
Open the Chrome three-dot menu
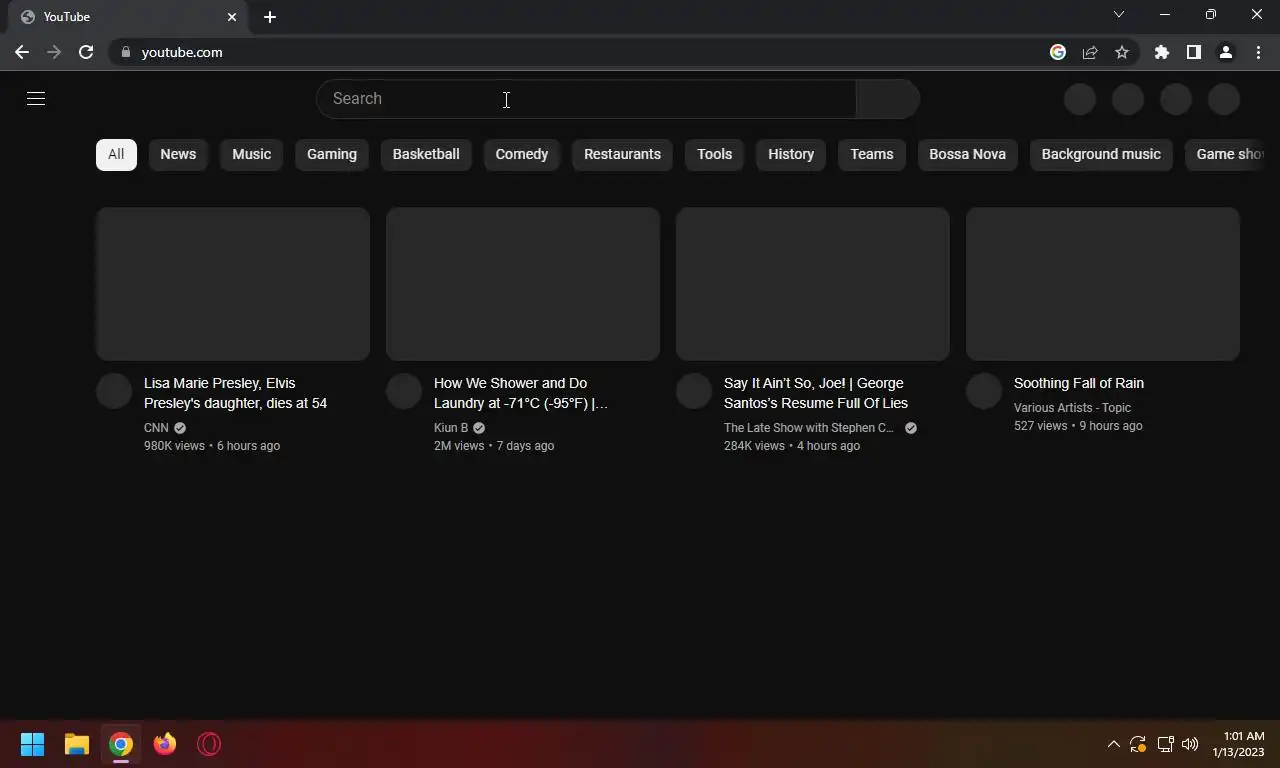1257,52
